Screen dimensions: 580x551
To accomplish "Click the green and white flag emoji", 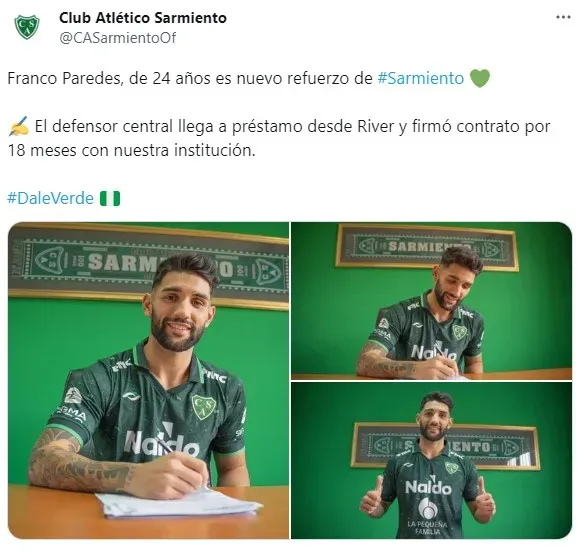I will (x=110, y=198).
